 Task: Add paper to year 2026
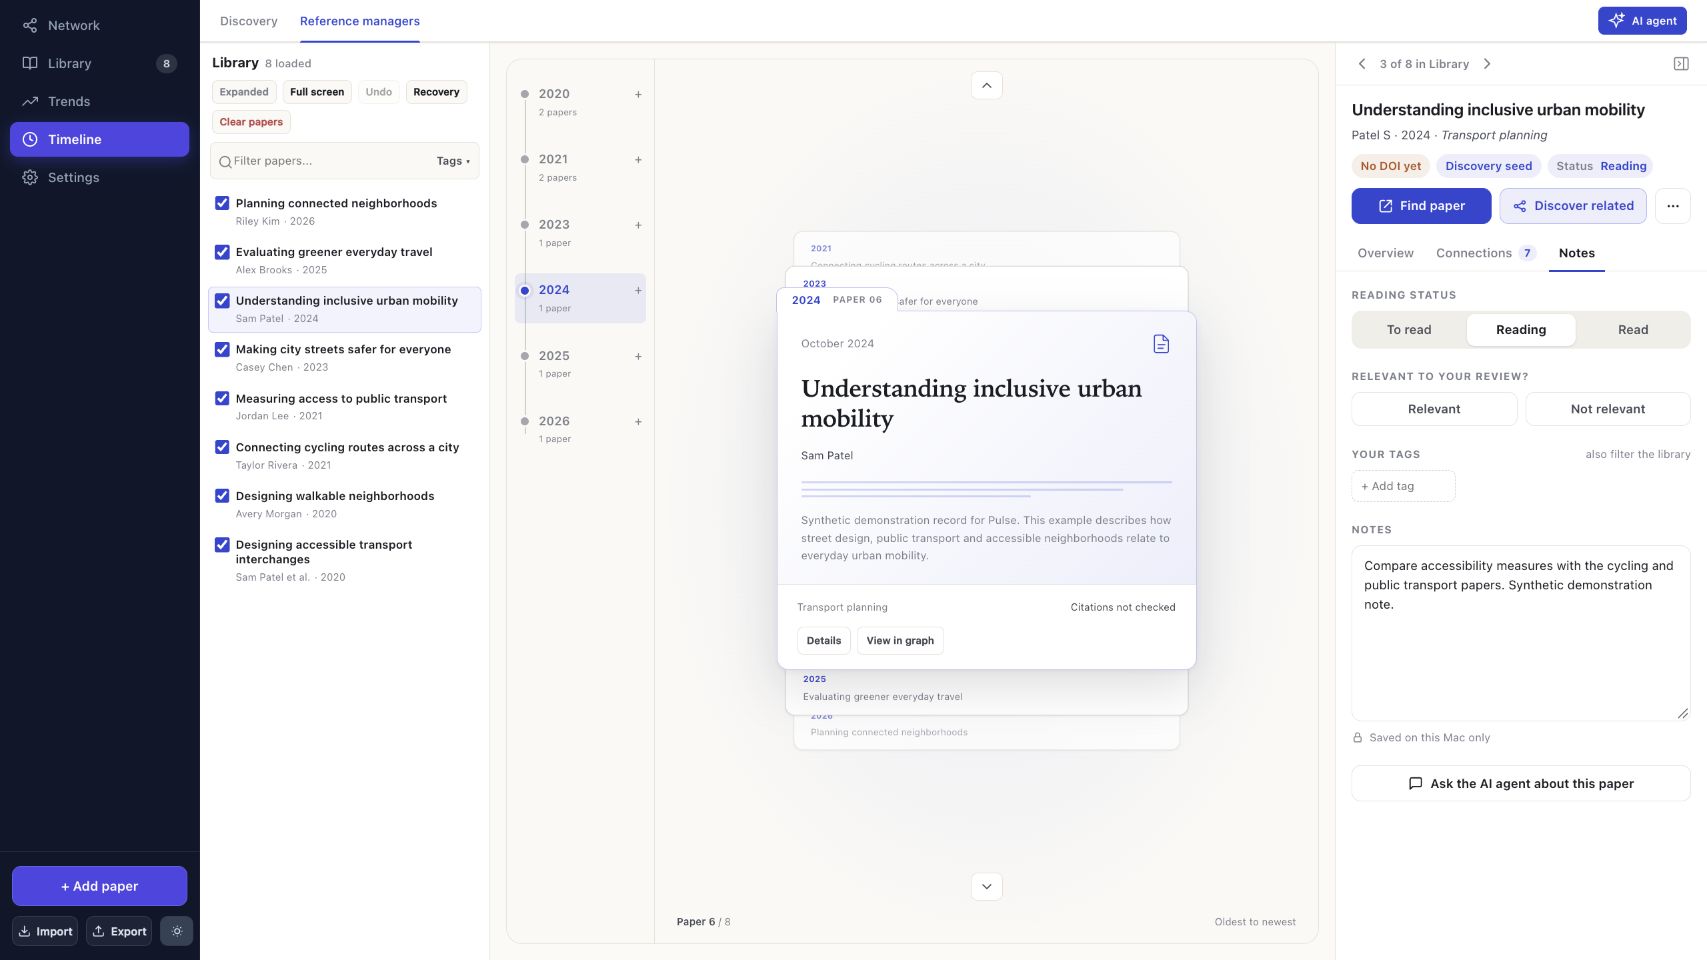638,421
